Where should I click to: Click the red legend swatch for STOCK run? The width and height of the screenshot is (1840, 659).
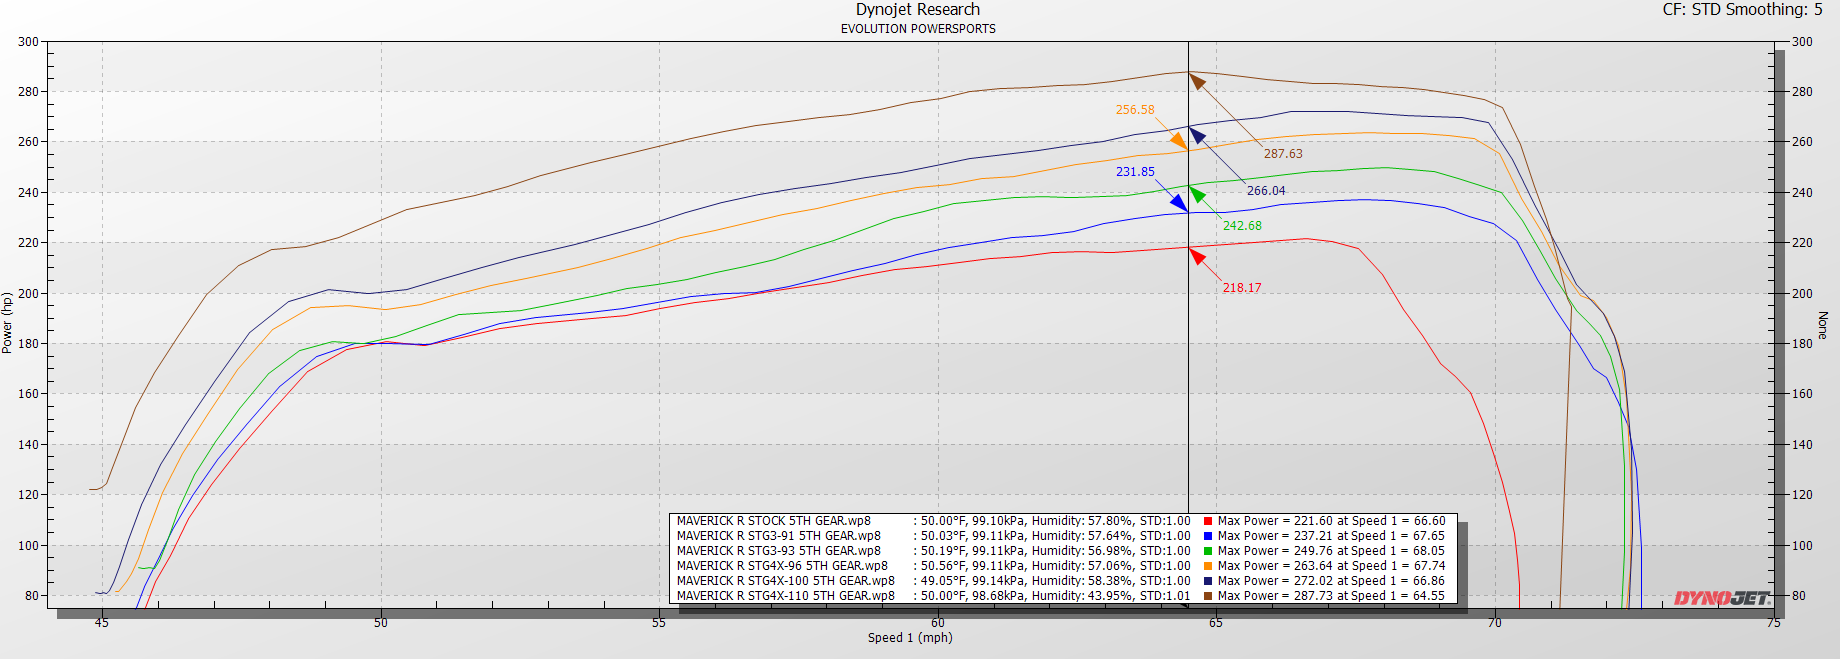click(1208, 521)
